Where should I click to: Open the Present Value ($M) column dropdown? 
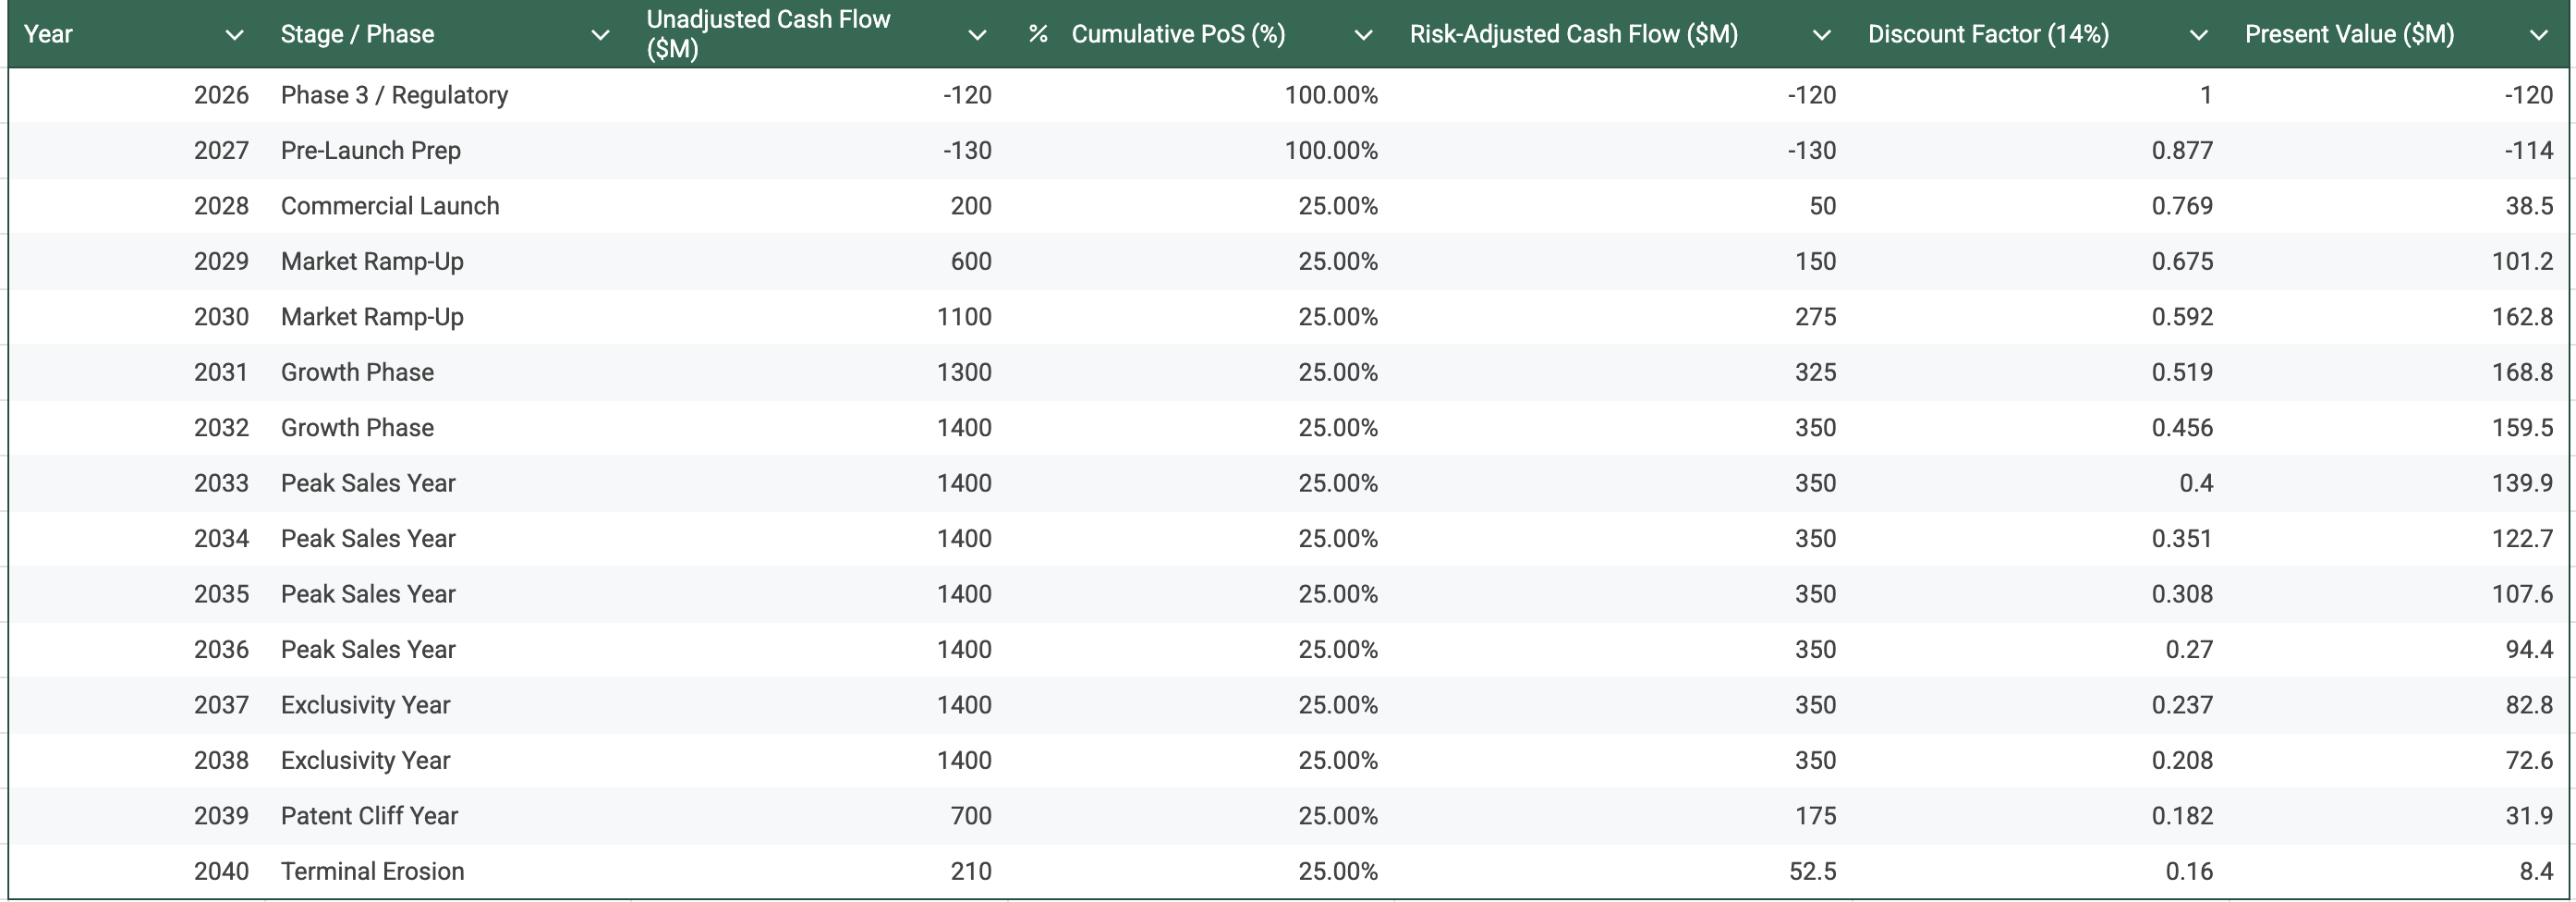coord(2538,35)
